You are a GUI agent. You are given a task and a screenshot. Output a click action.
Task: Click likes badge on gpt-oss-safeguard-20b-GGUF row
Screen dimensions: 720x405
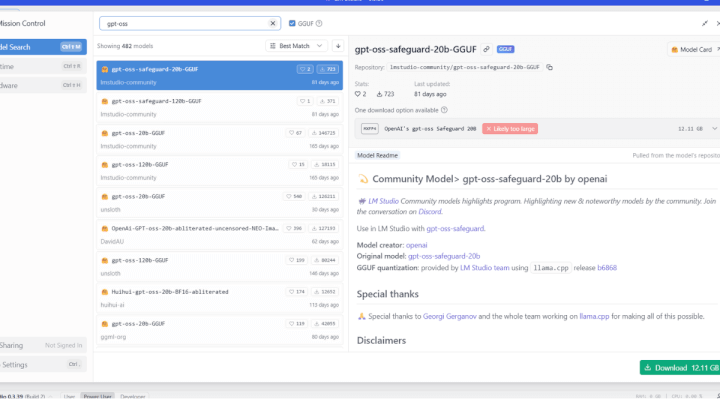tap(305, 69)
